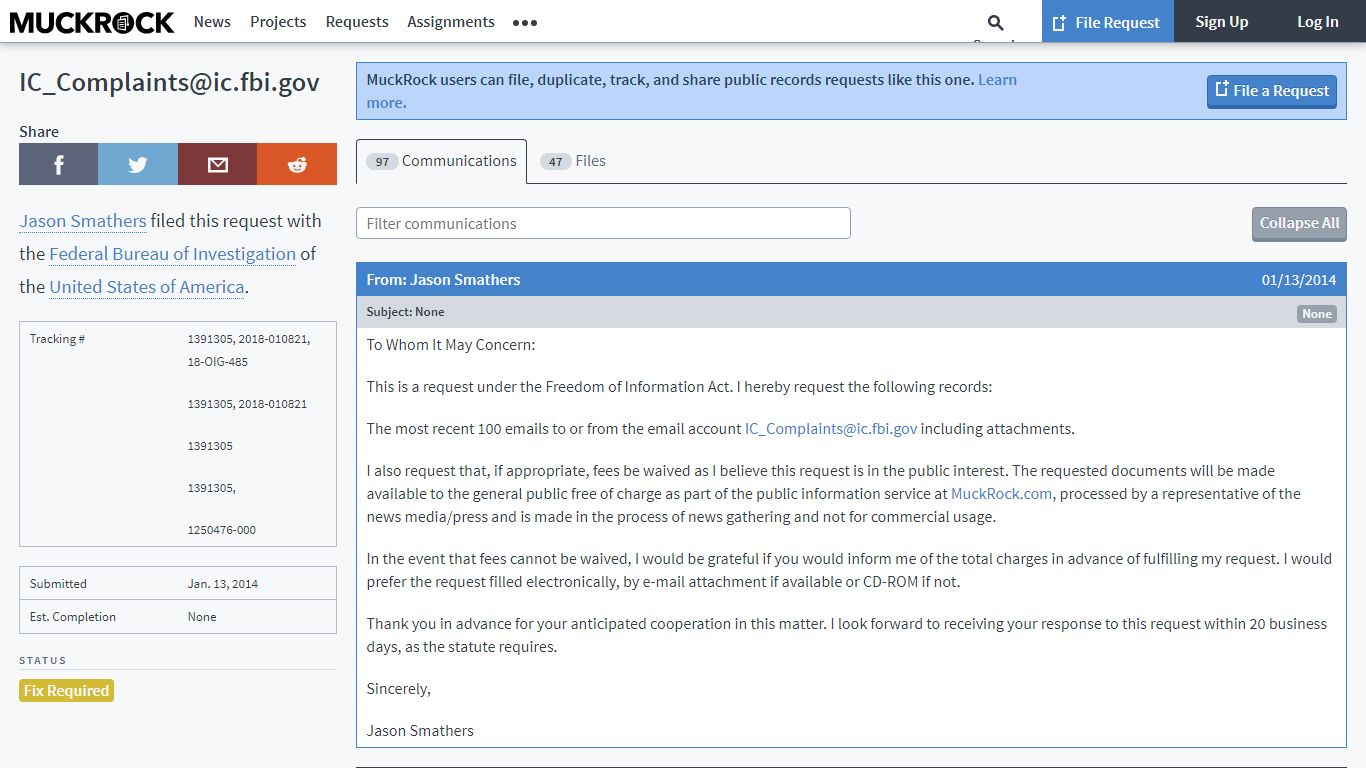The height and width of the screenshot is (768, 1366).
Task: Click the IC_Complaints@ic.fbi.gov email link in message
Action: [x=831, y=429]
